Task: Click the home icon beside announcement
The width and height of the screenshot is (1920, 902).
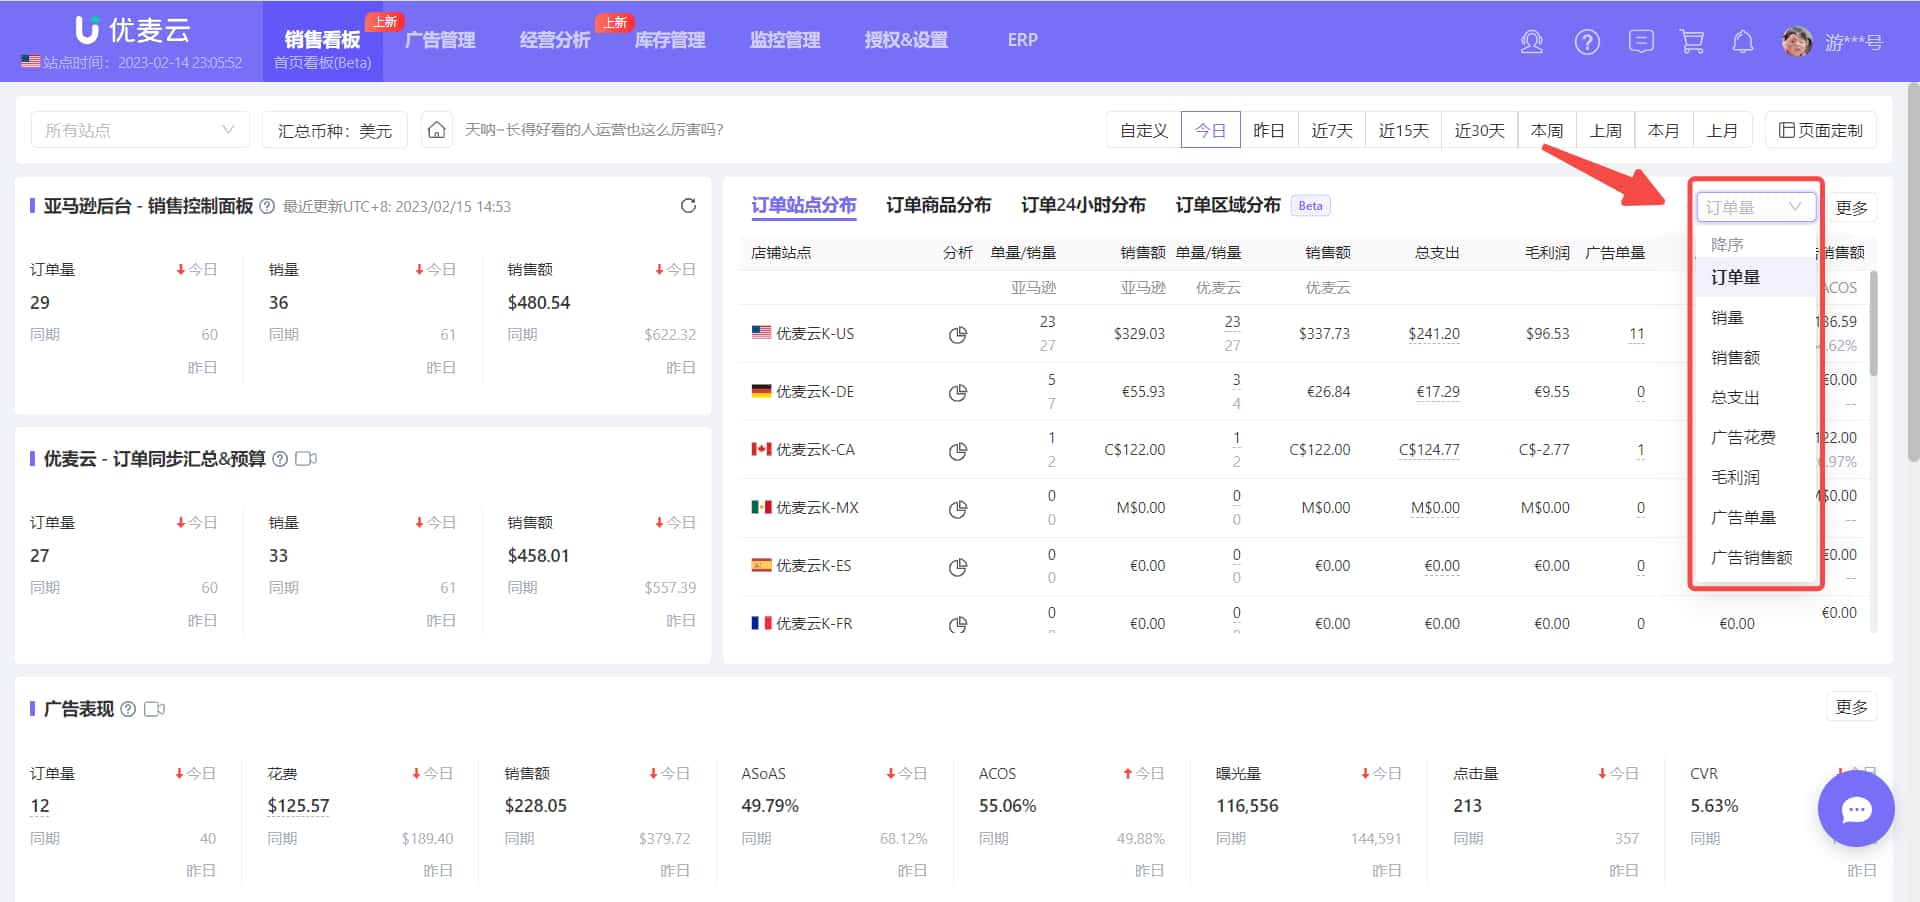Action: pos(437,130)
